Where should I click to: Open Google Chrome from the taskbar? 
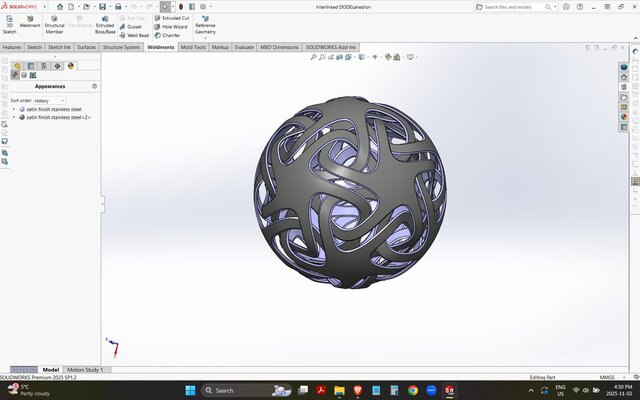pos(413,390)
